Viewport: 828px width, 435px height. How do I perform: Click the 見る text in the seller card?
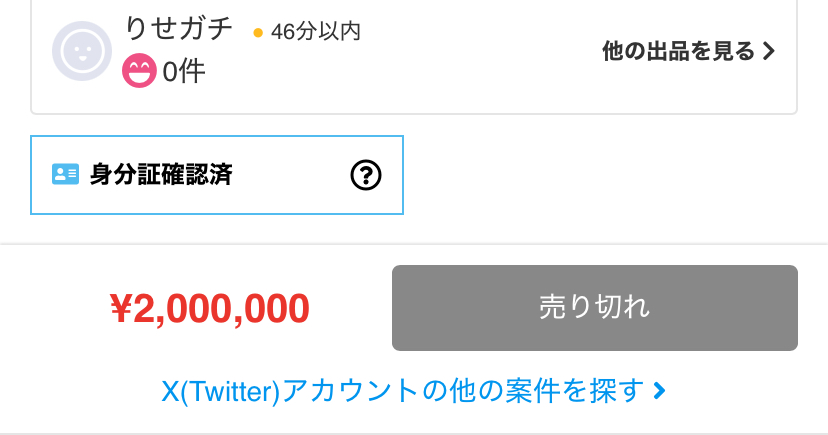point(735,51)
